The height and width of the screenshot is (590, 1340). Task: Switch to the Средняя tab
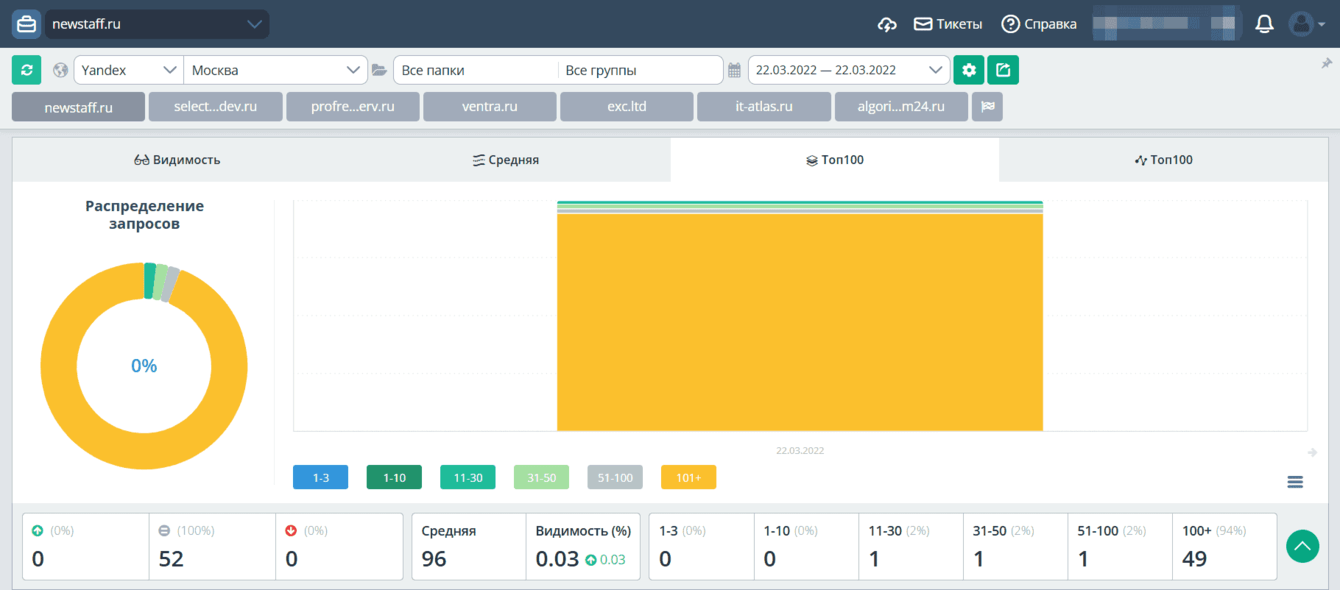pyautogui.click(x=506, y=160)
